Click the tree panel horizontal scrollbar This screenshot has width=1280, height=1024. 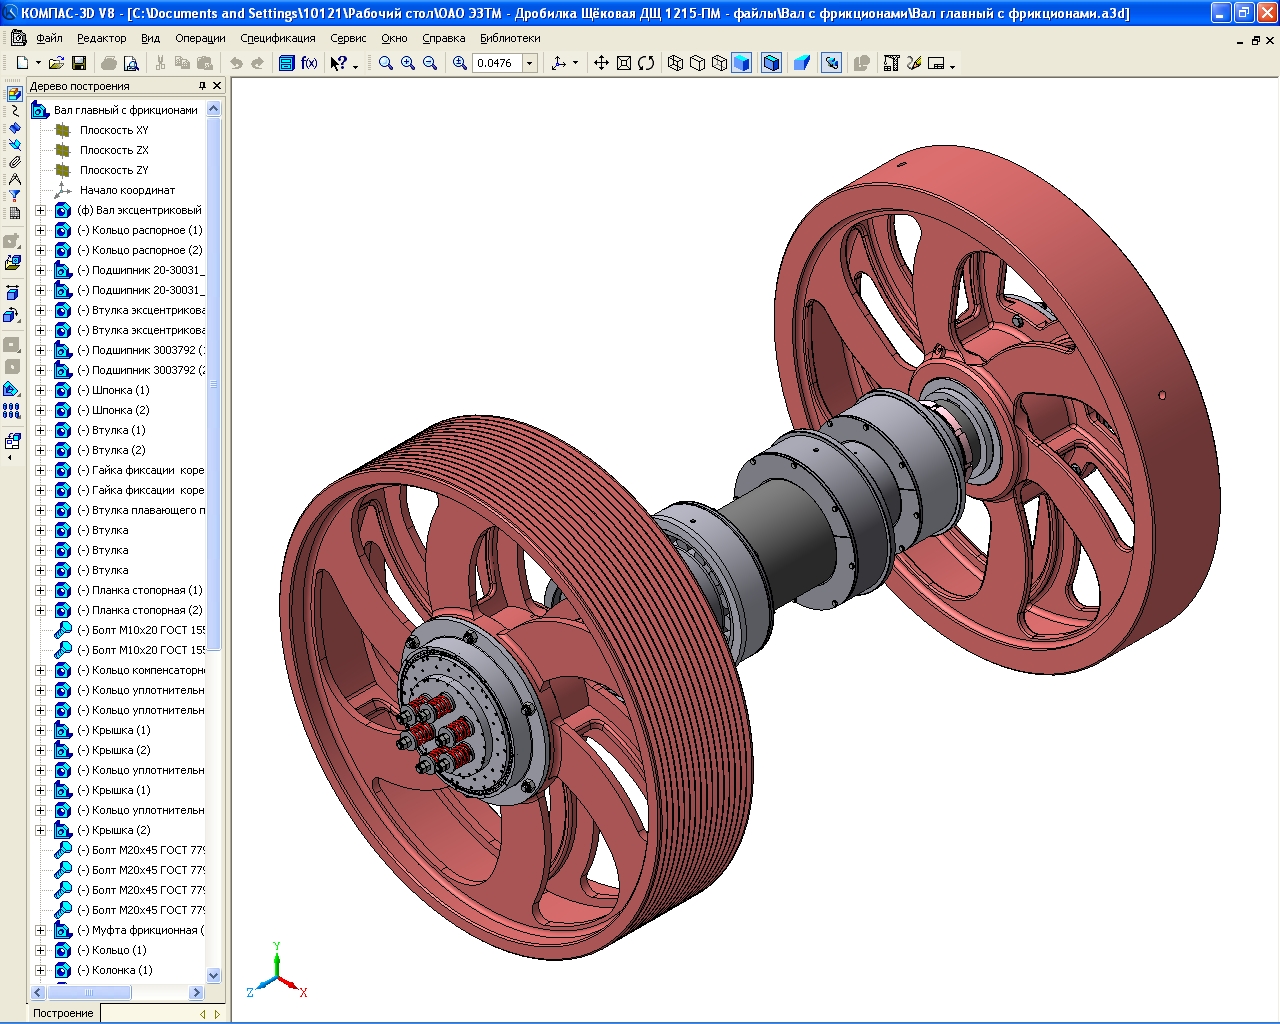[x=118, y=993]
